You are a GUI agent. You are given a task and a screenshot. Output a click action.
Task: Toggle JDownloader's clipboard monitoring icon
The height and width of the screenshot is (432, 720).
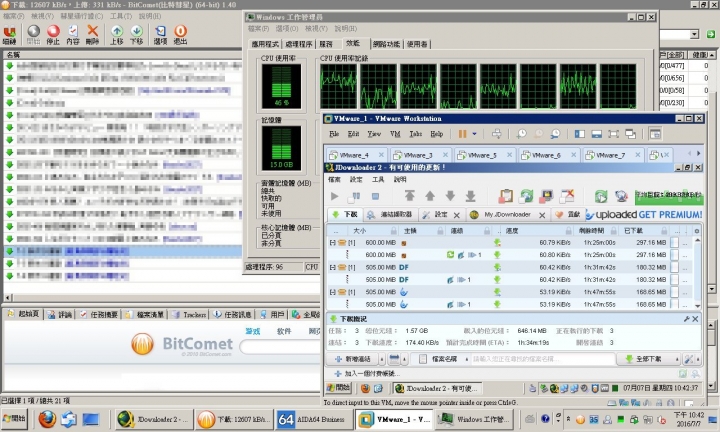click(x=506, y=196)
